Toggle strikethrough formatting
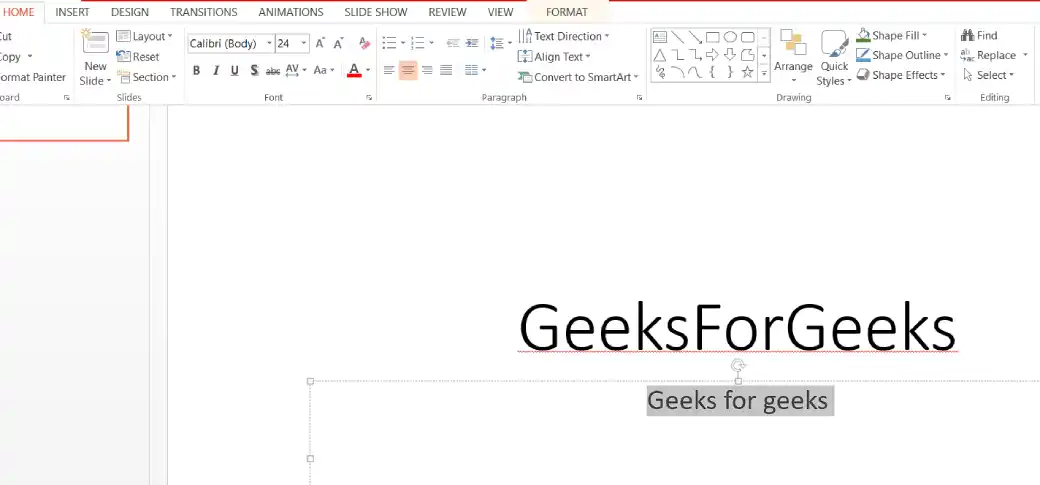 point(273,70)
